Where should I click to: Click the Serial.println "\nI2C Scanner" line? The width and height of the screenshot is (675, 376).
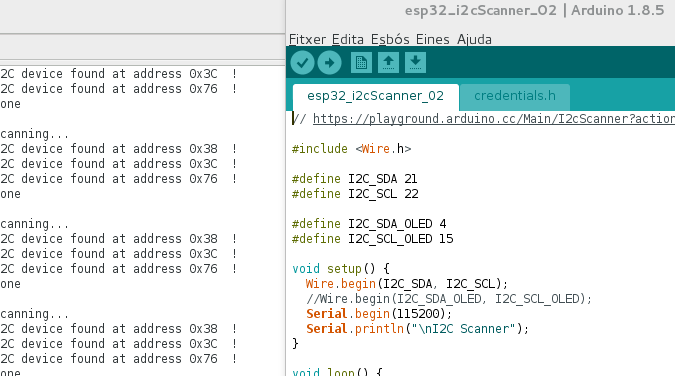pos(417,329)
